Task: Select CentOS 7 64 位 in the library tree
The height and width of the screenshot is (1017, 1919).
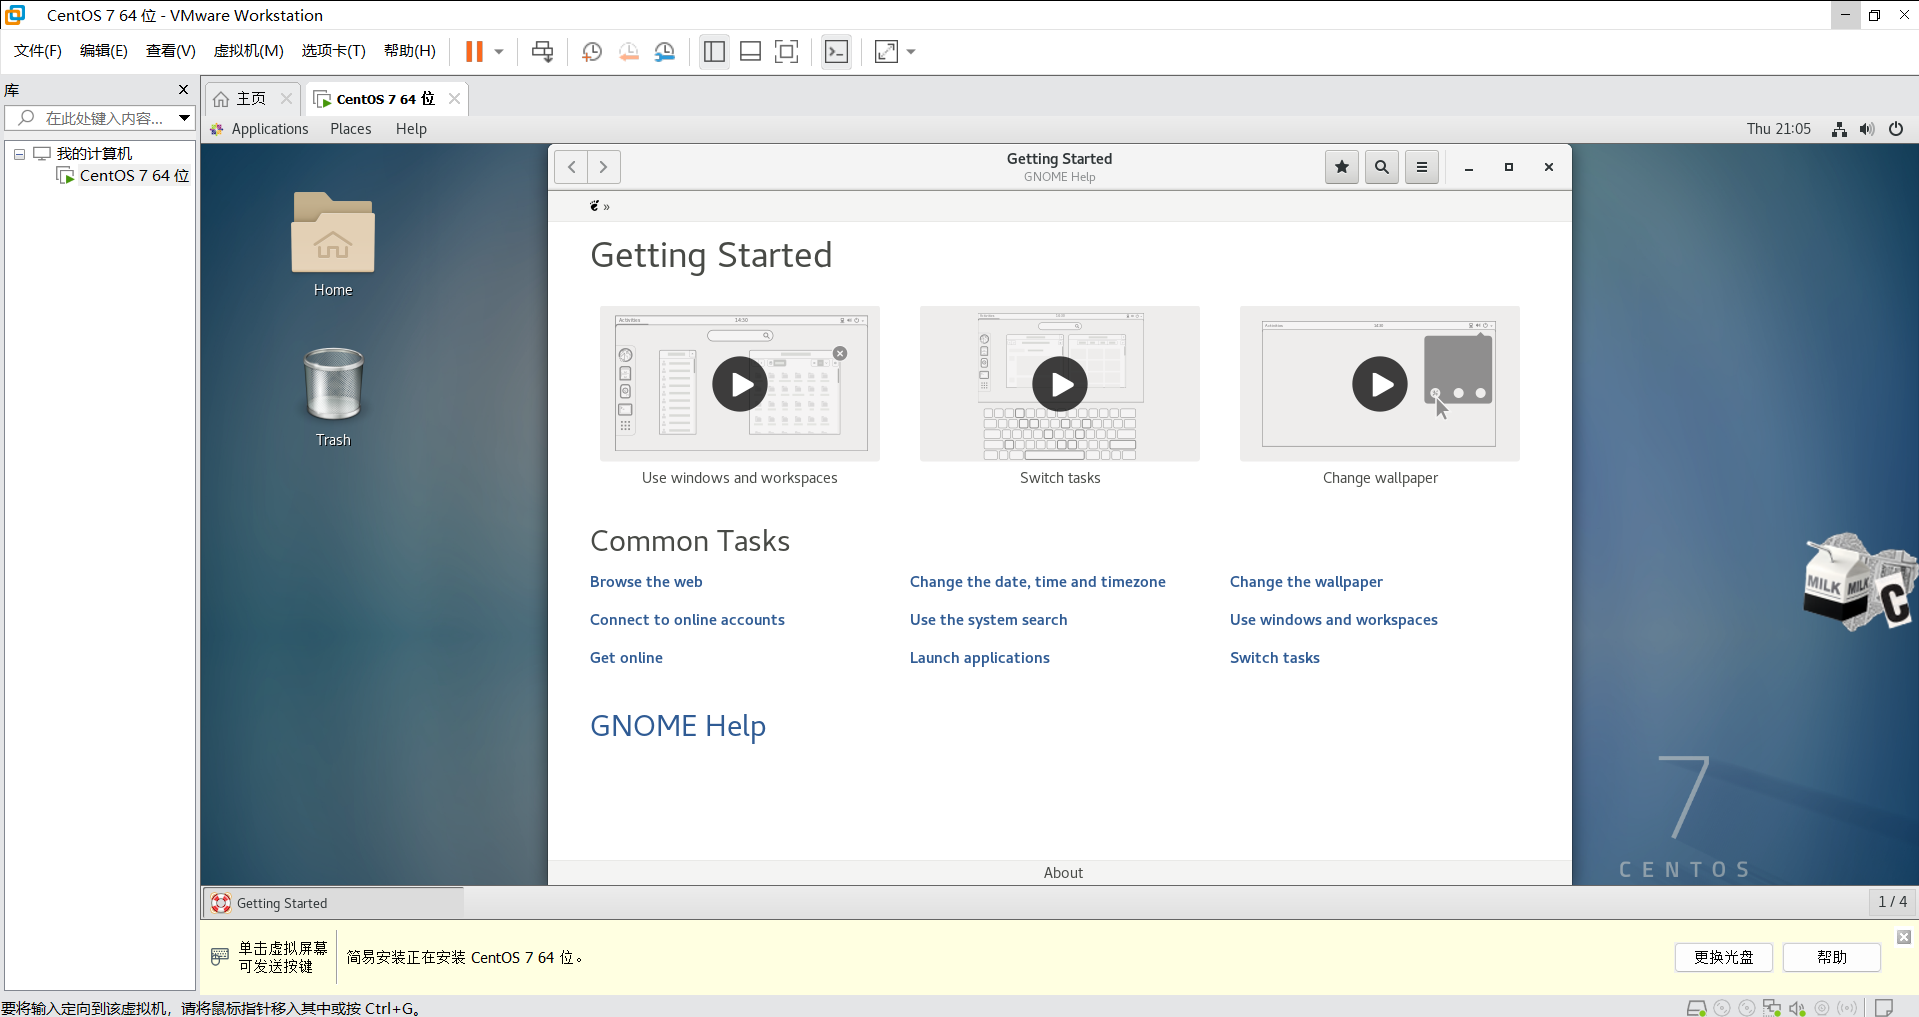Action: tap(134, 176)
